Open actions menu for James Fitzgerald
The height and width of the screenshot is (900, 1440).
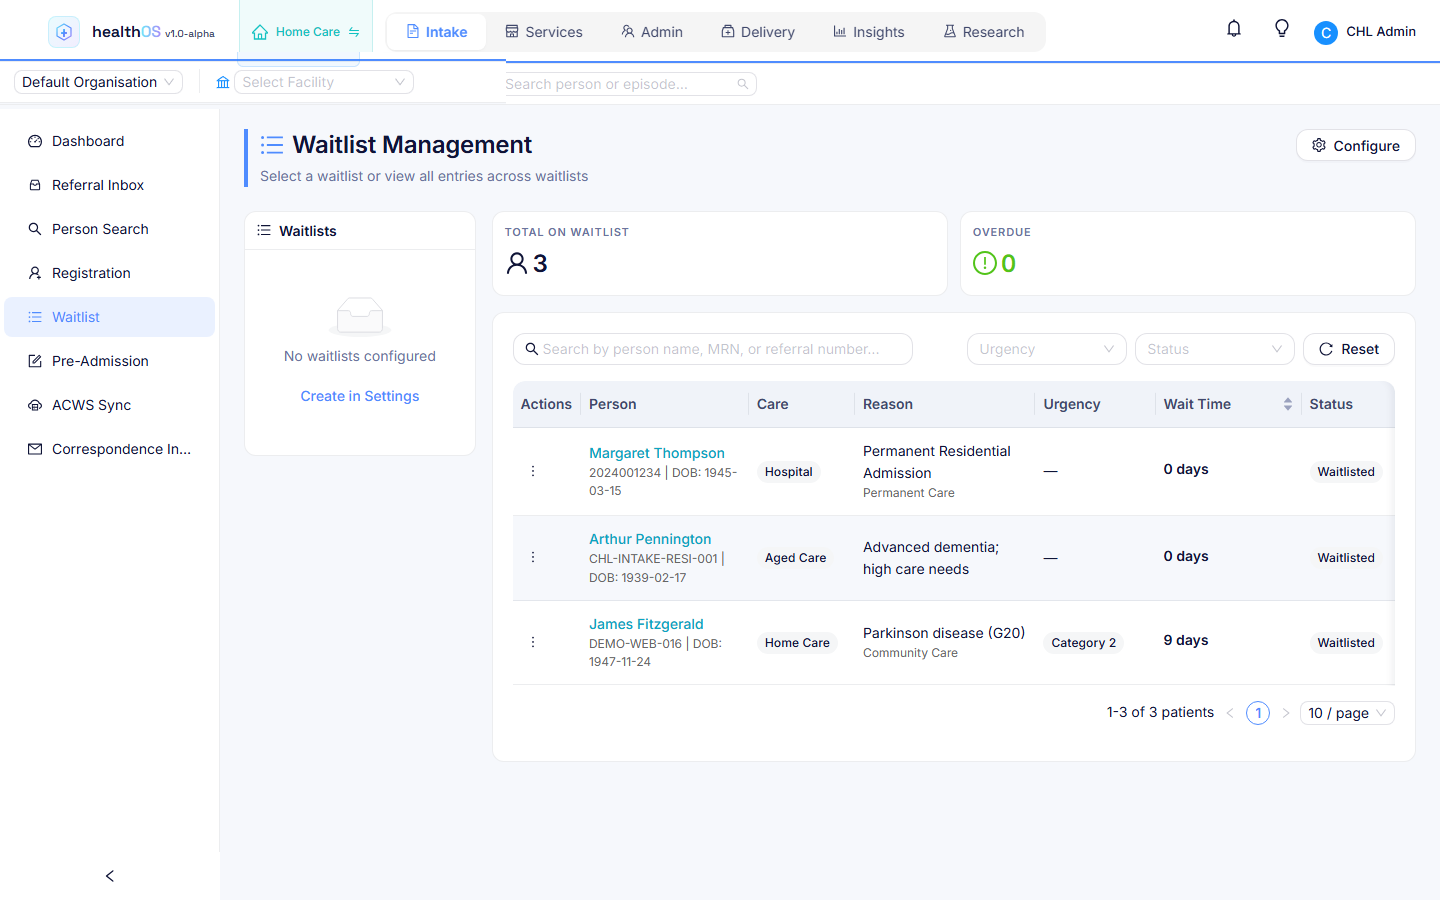pyautogui.click(x=533, y=642)
